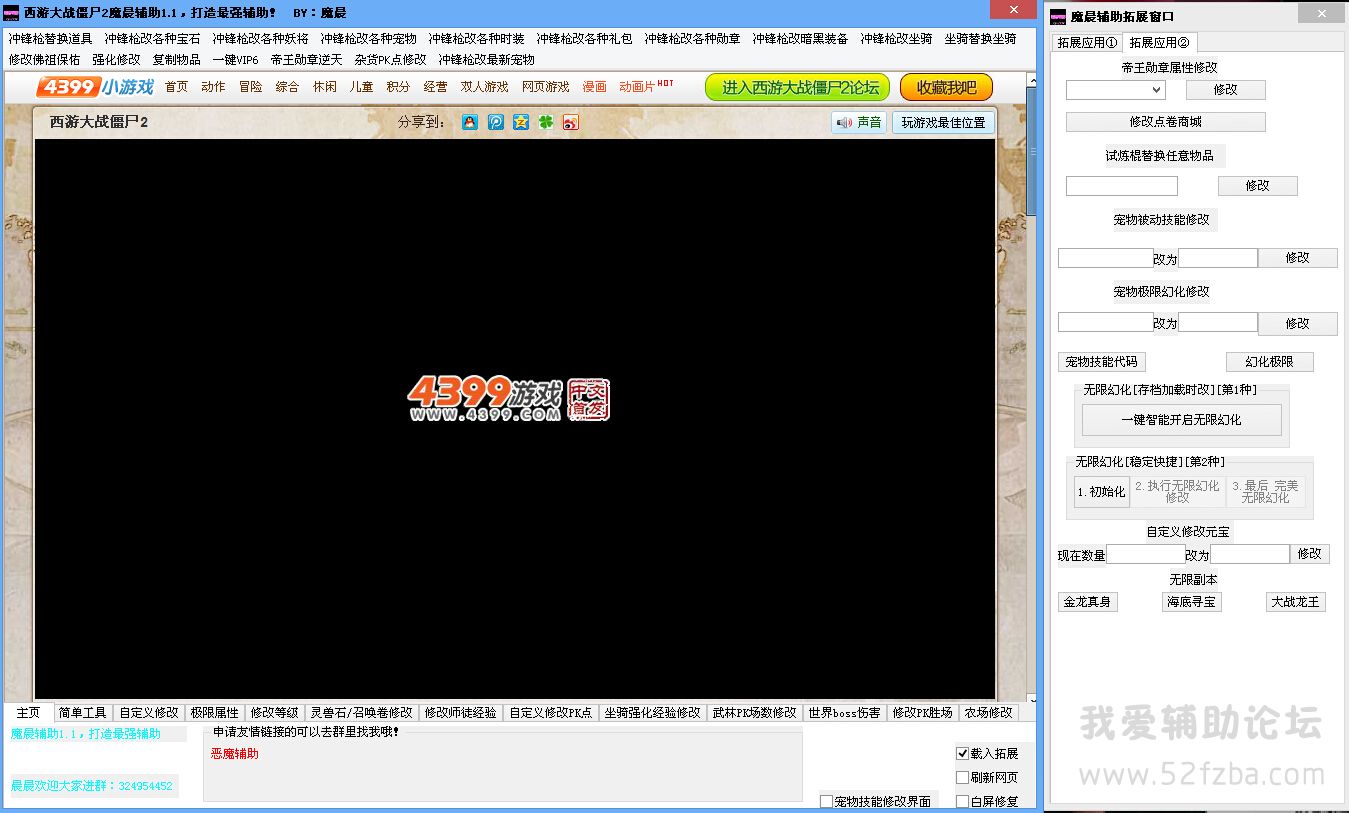Check the 白屏修复 checkbox
Screen dimensions: 1349x813
[963, 801]
